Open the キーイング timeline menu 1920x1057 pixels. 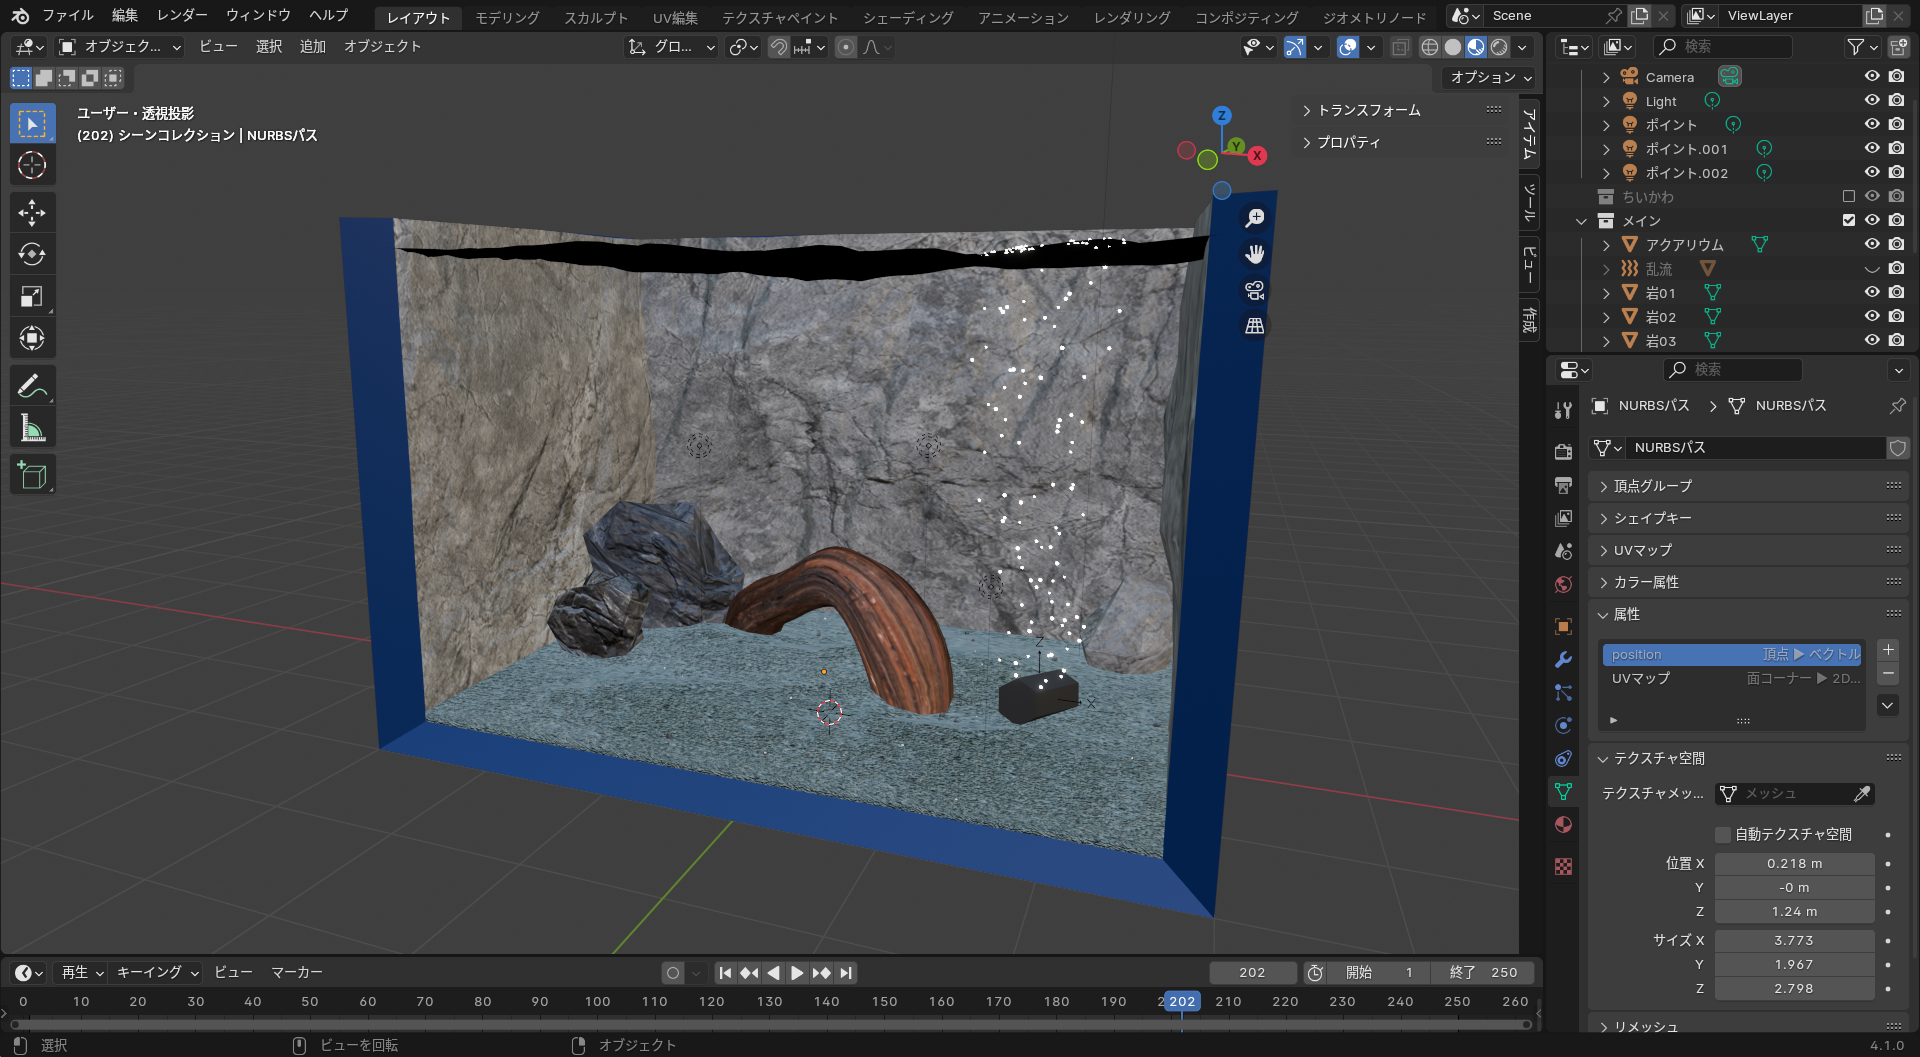point(158,973)
